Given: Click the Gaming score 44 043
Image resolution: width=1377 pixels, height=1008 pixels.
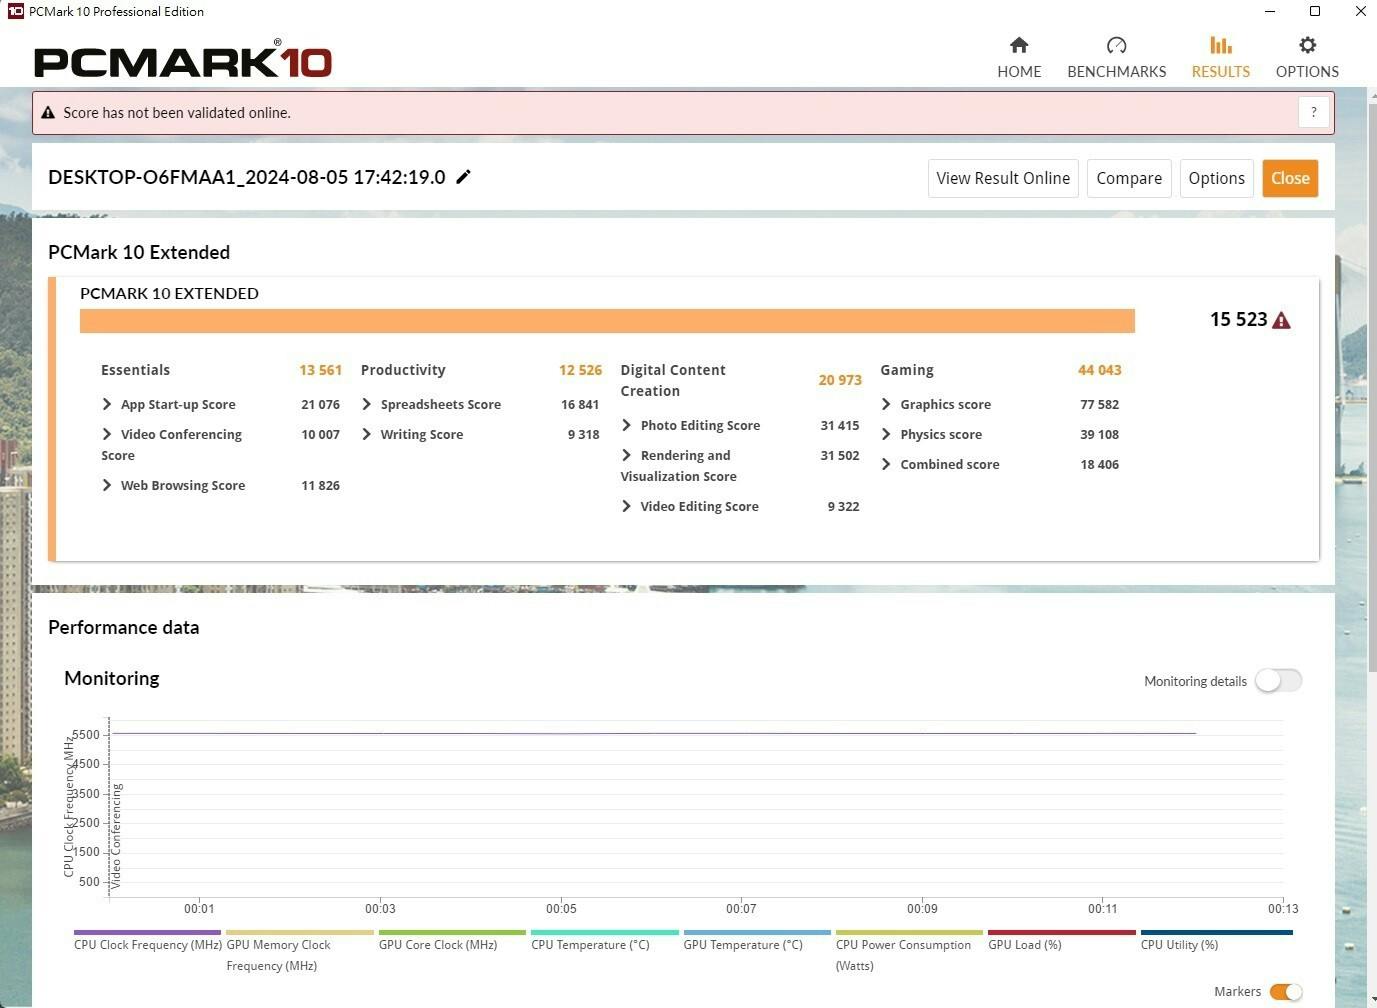Looking at the screenshot, I should click(x=1099, y=370).
